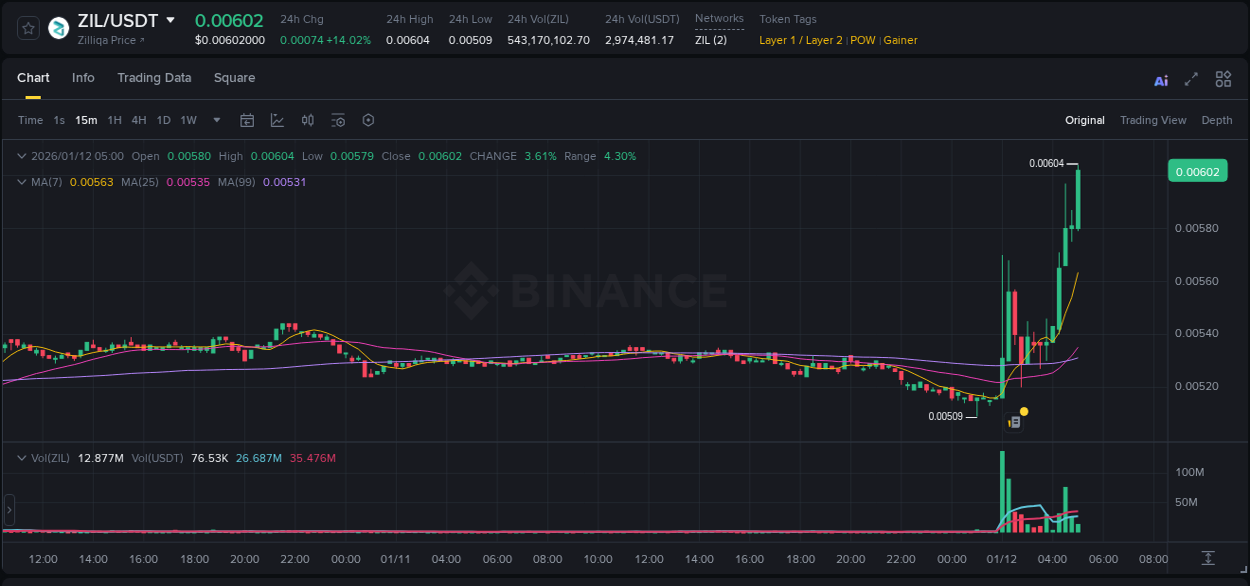Select the 1H time interval
1250x586 pixels.
tap(114, 120)
